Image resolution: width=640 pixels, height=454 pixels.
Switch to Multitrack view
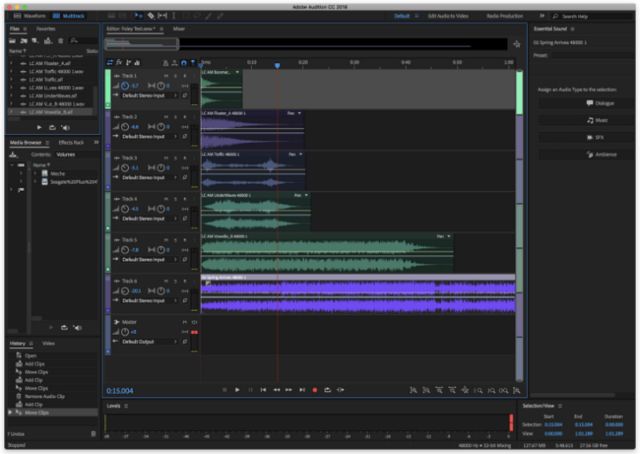pos(69,16)
